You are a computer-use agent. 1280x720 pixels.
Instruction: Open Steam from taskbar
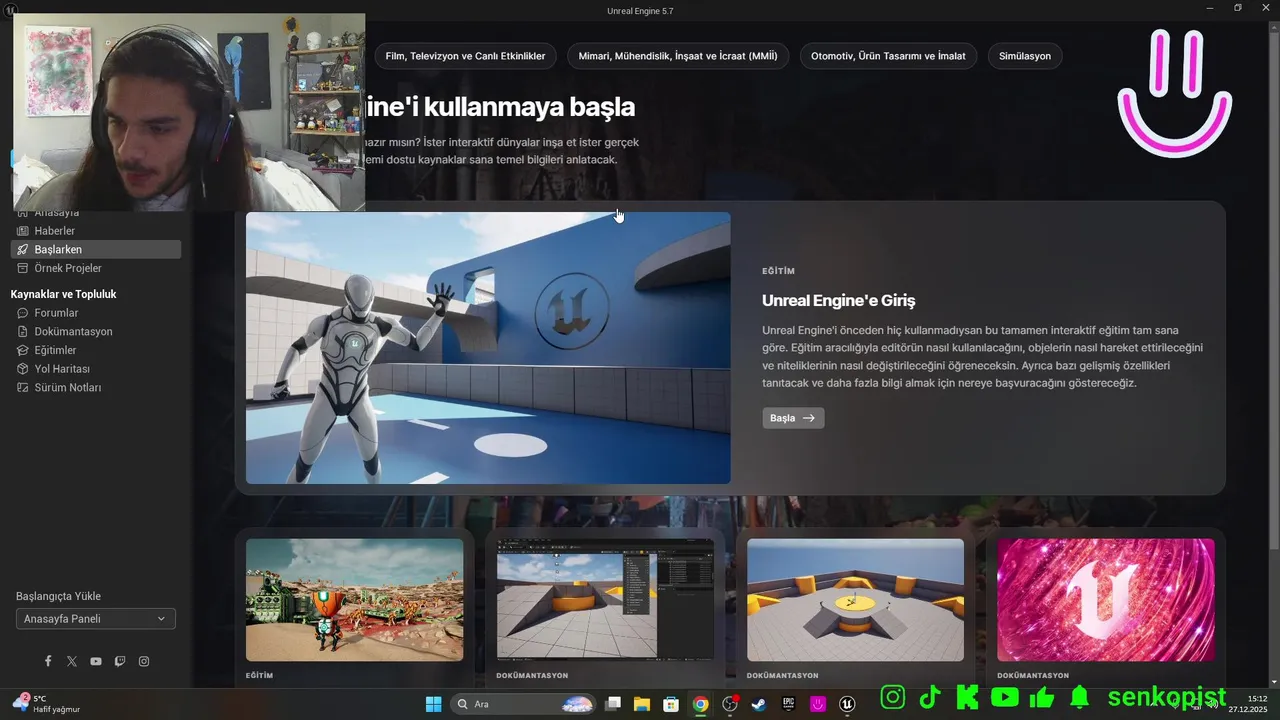tap(760, 704)
